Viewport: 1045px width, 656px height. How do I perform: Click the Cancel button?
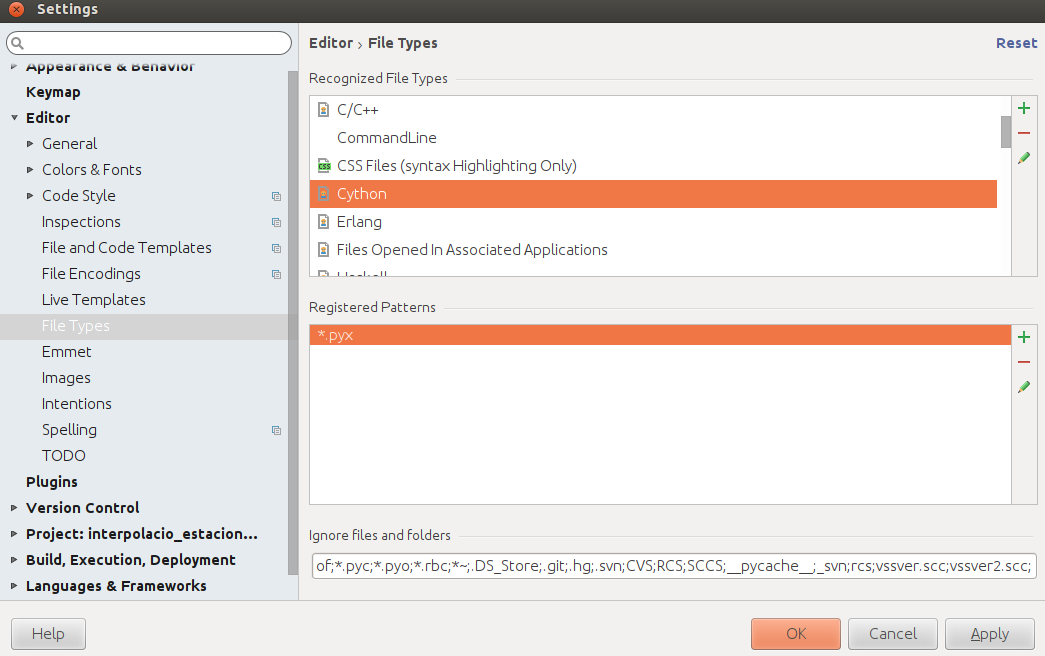[x=892, y=633]
